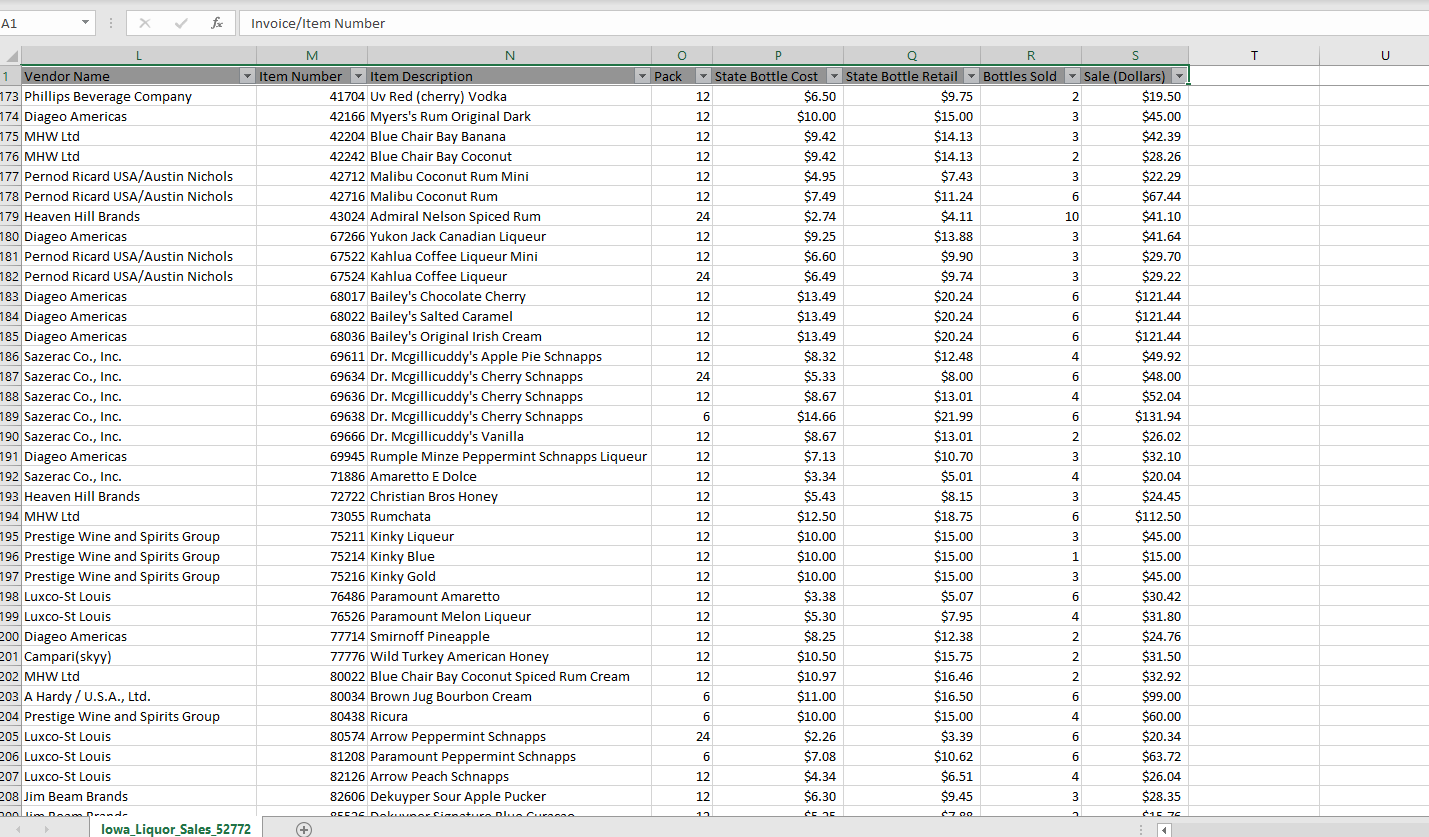The image size is (1429, 837).
Task: Add a new sheet with plus icon
Action: (304, 829)
